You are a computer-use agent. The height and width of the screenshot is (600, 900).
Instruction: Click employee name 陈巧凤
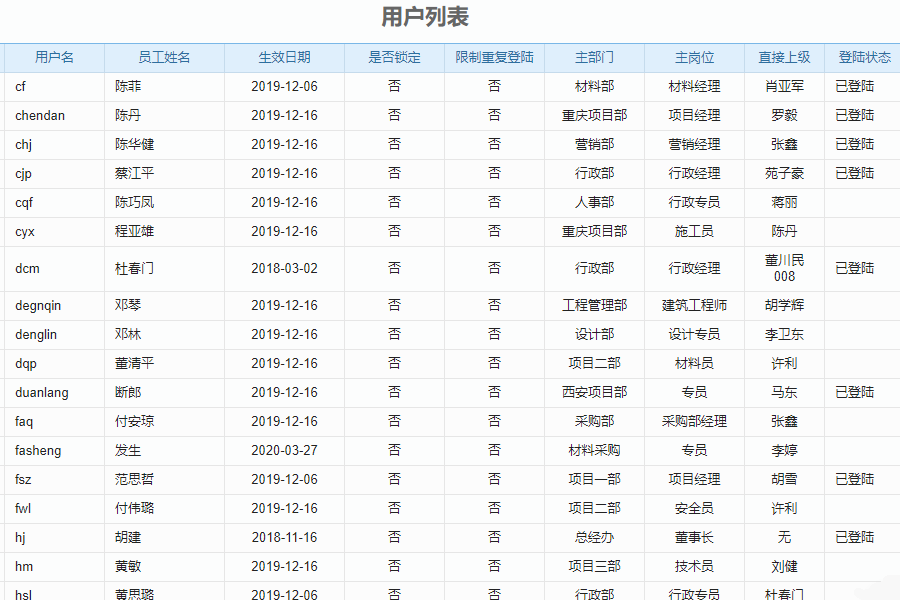134,203
